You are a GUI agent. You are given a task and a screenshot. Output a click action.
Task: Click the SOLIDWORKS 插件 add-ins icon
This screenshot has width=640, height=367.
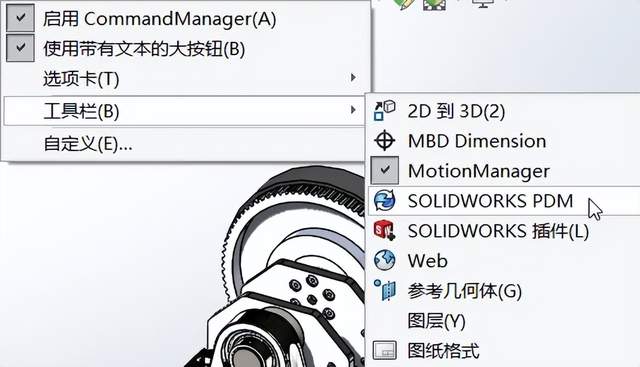coord(384,230)
